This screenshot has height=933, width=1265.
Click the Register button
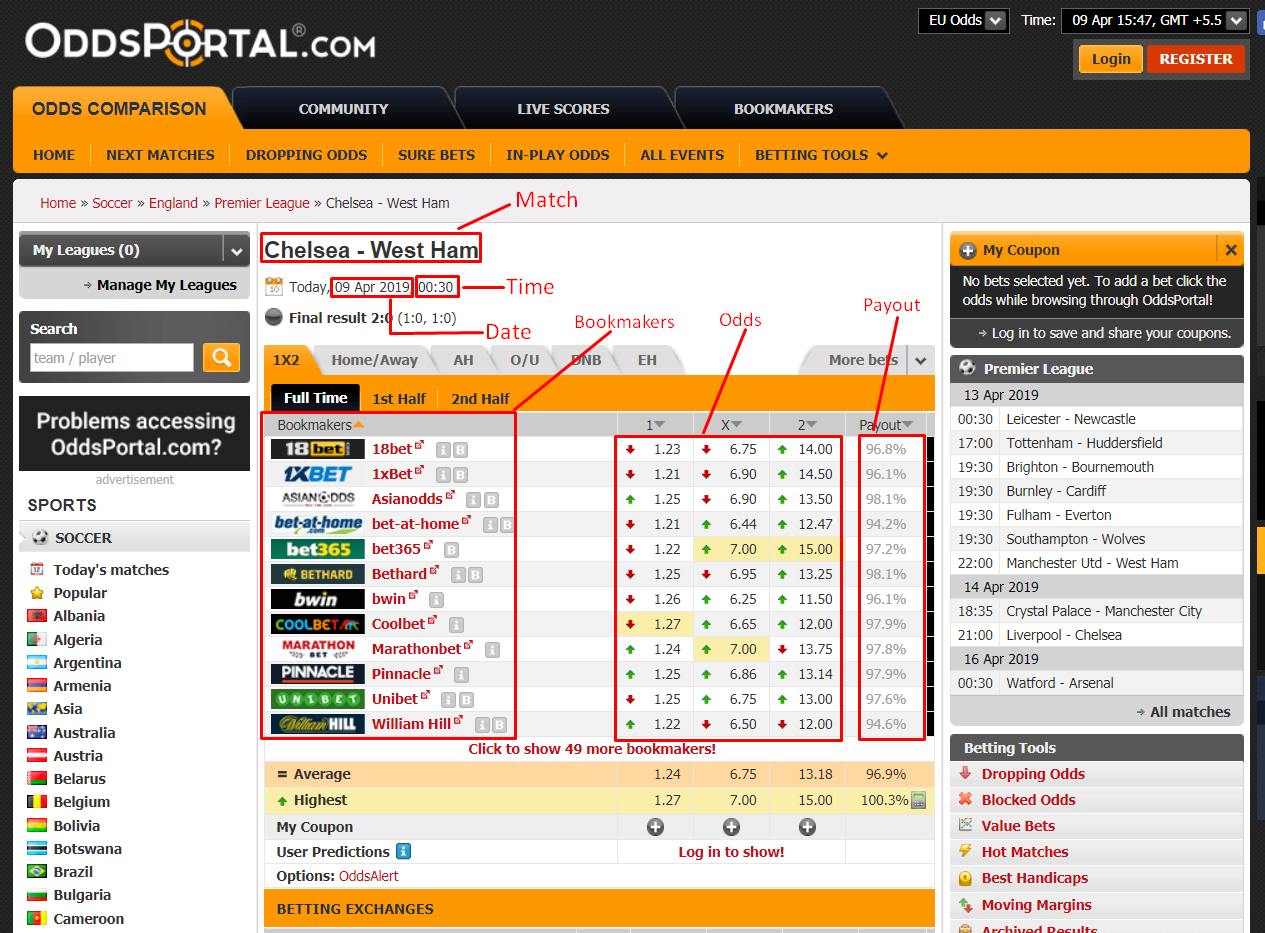[1196, 59]
